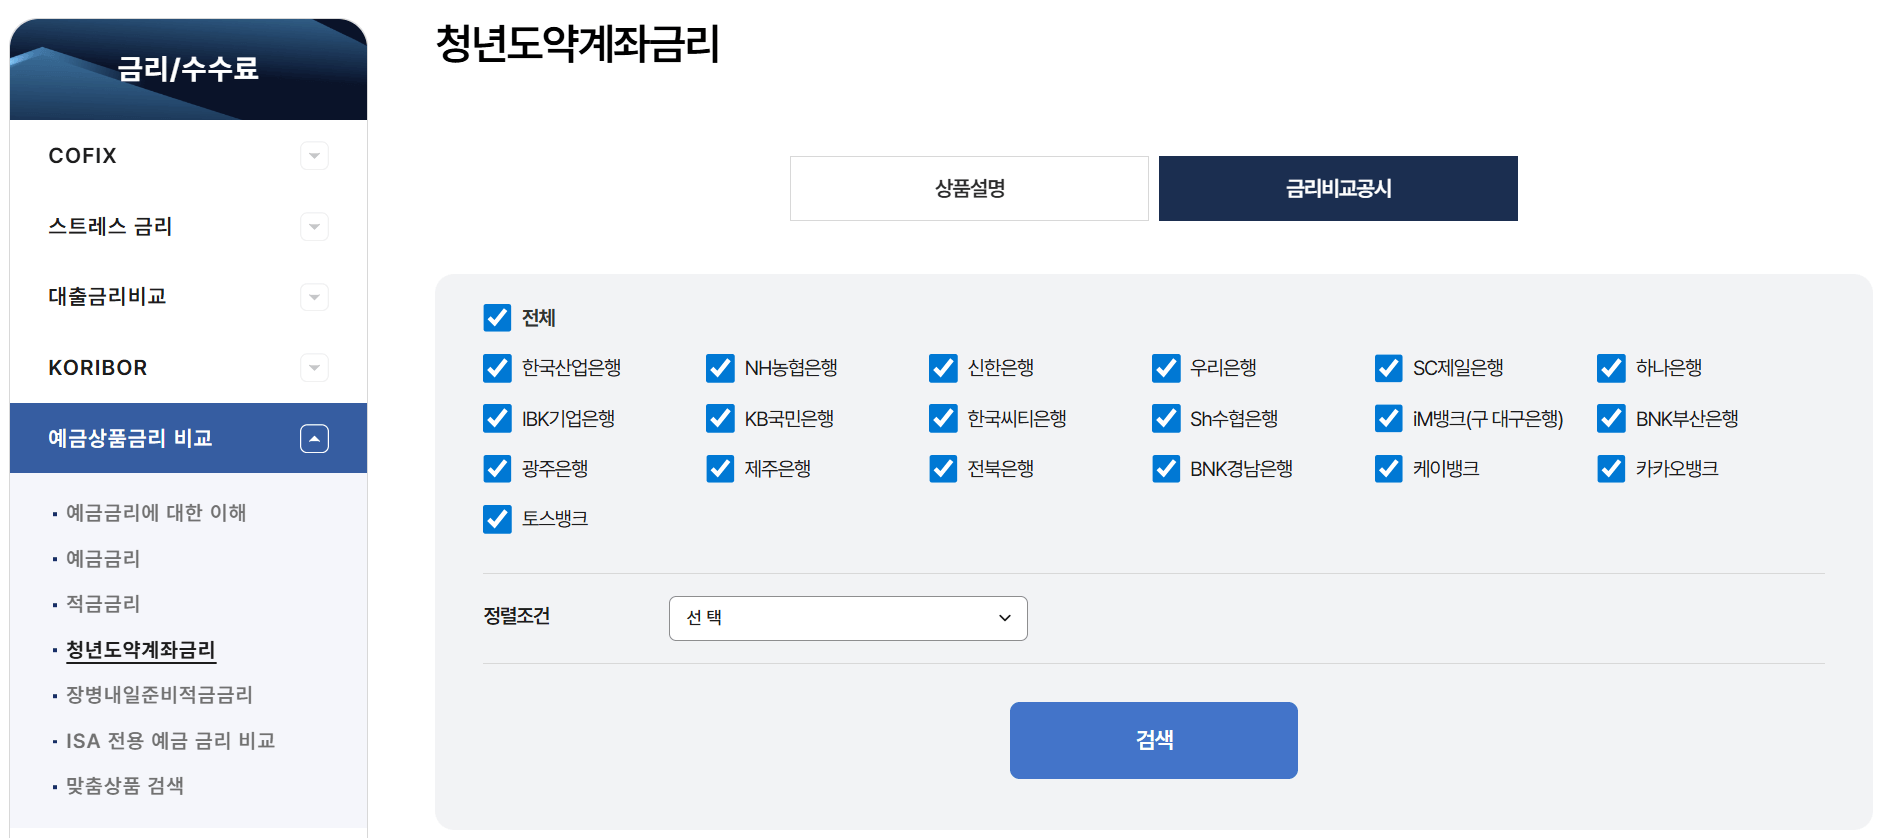Open the 청년도약계좌금리 submenu link
The height and width of the screenshot is (838, 1881).
(x=141, y=650)
